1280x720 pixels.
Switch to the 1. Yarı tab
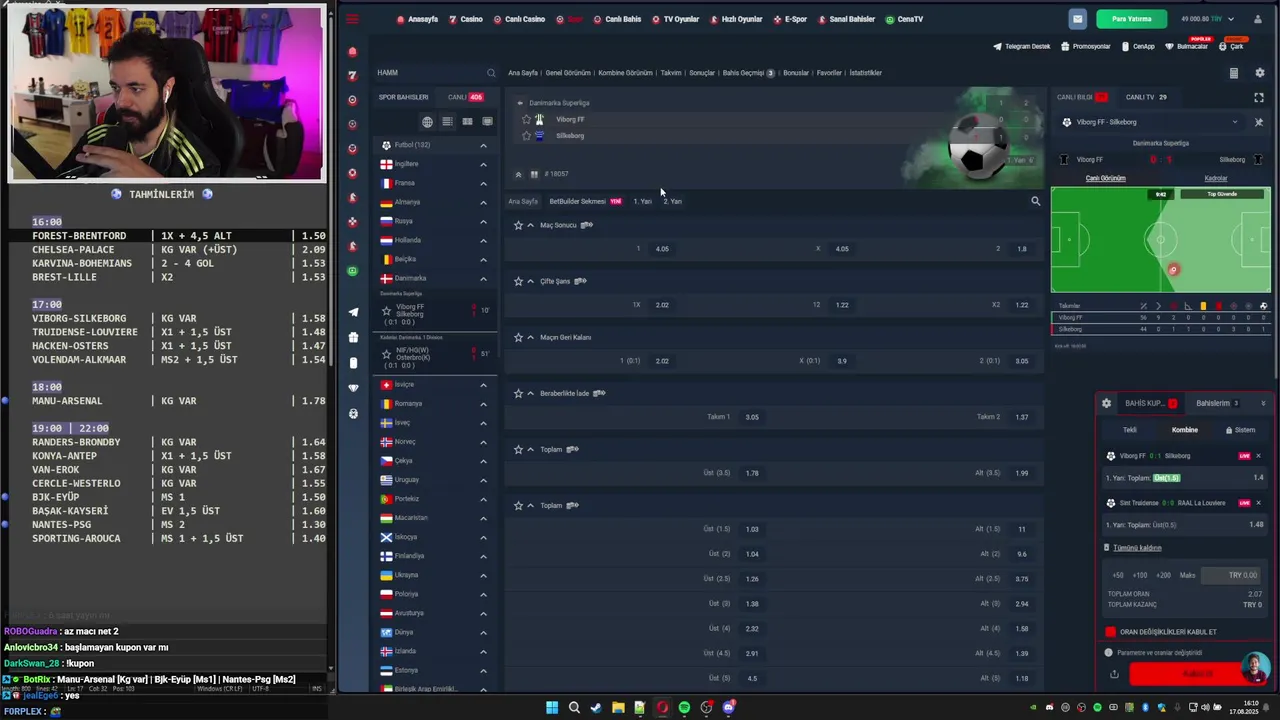point(642,201)
